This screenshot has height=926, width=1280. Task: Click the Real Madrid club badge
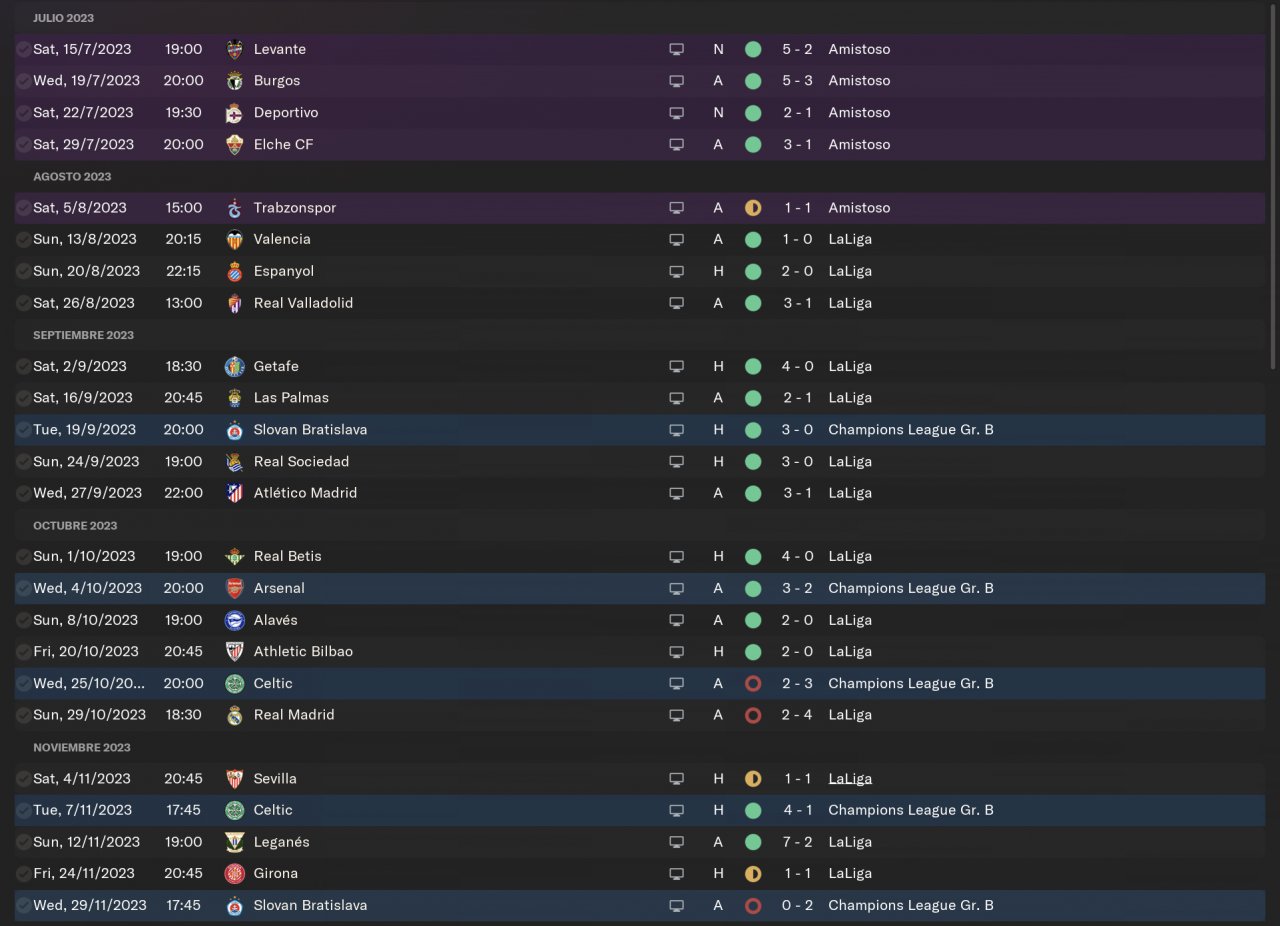[x=234, y=715]
